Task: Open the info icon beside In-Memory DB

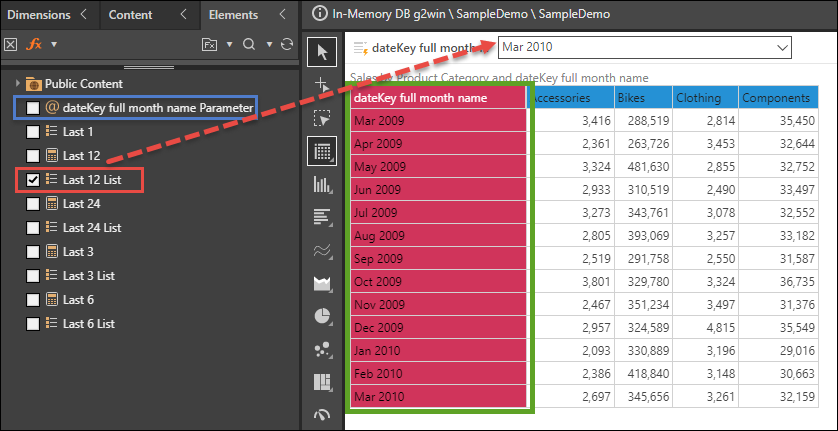Action: [x=320, y=14]
